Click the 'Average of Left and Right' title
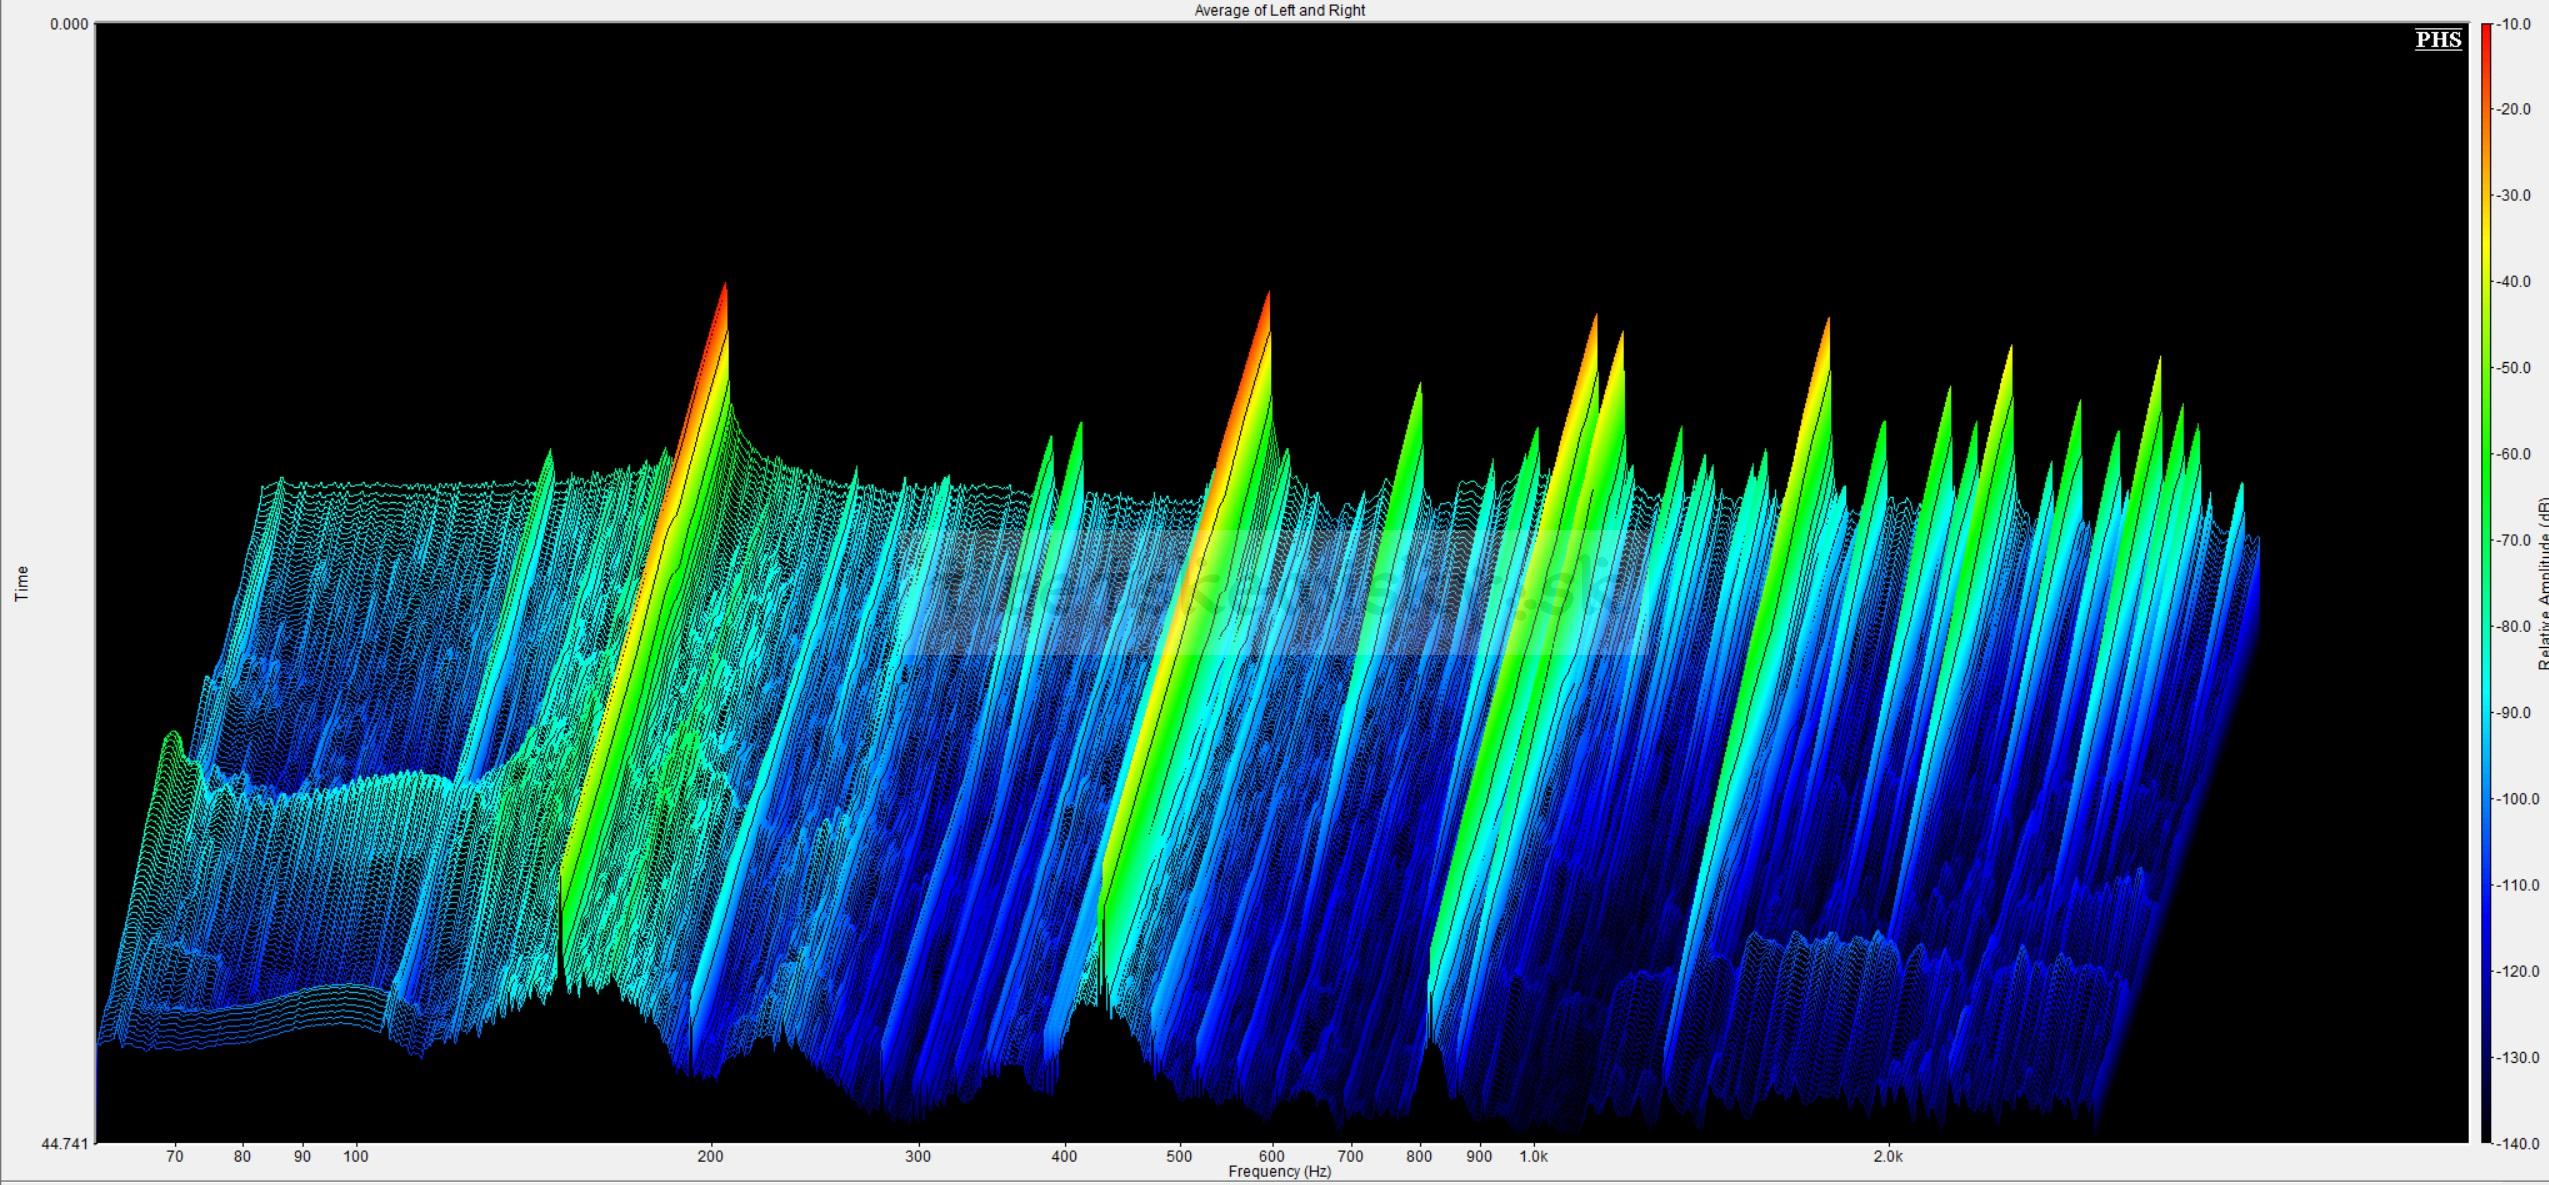Image resolution: width=2549 pixels, height=1185 pixels. pos(1279,10)
